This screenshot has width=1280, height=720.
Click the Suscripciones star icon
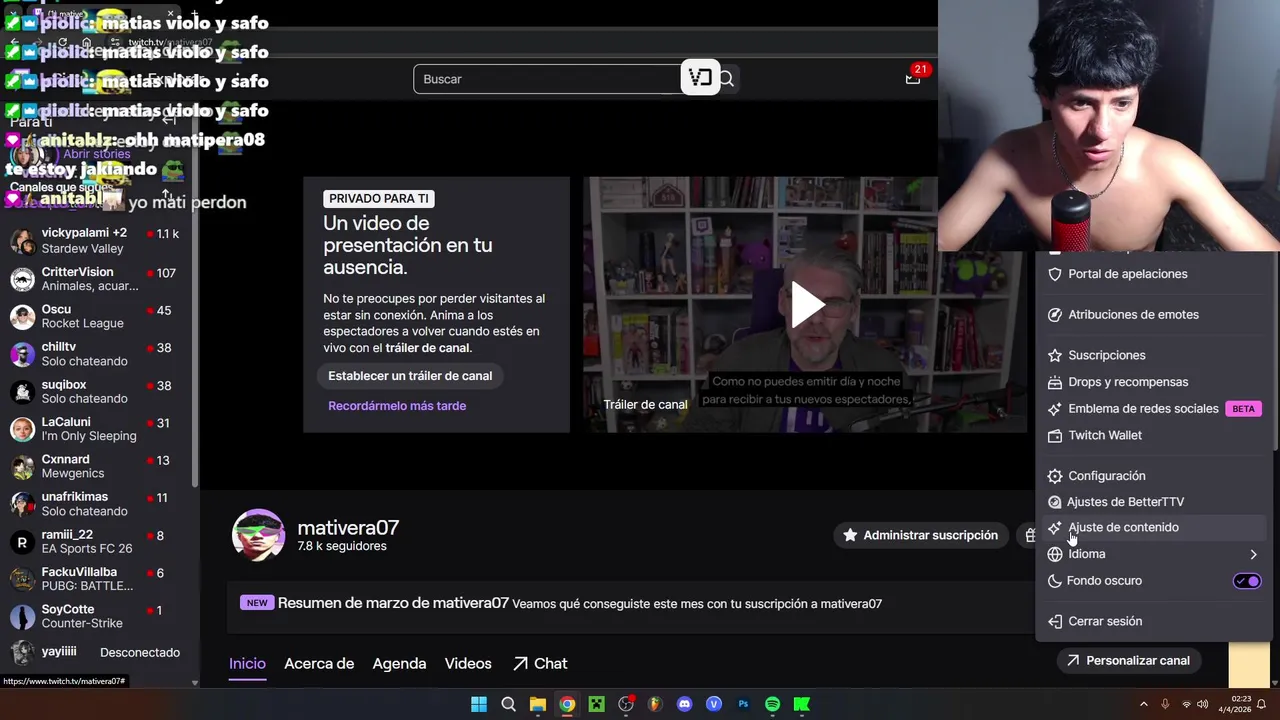(1054, 355)
